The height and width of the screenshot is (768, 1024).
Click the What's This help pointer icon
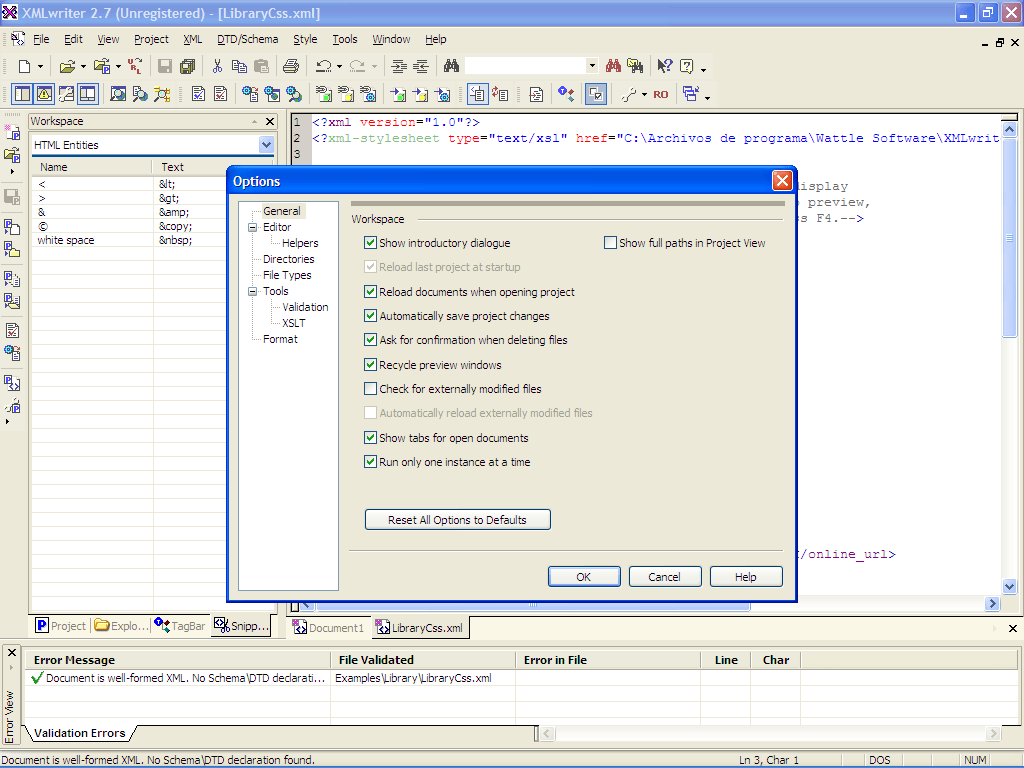click(665, 66)
